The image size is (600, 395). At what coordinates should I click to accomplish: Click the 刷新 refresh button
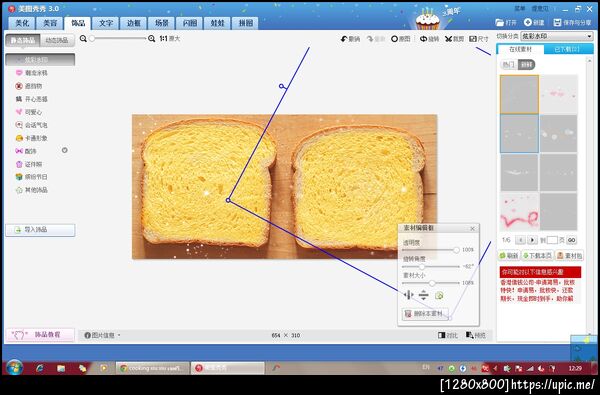click(509, 255)
